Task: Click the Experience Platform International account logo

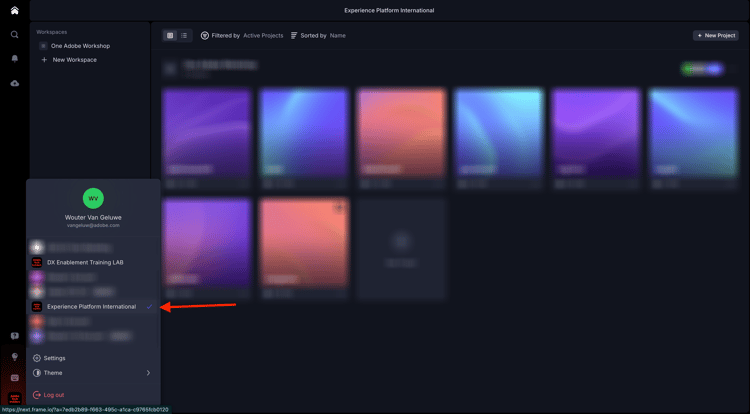Action: coord(37,306)
